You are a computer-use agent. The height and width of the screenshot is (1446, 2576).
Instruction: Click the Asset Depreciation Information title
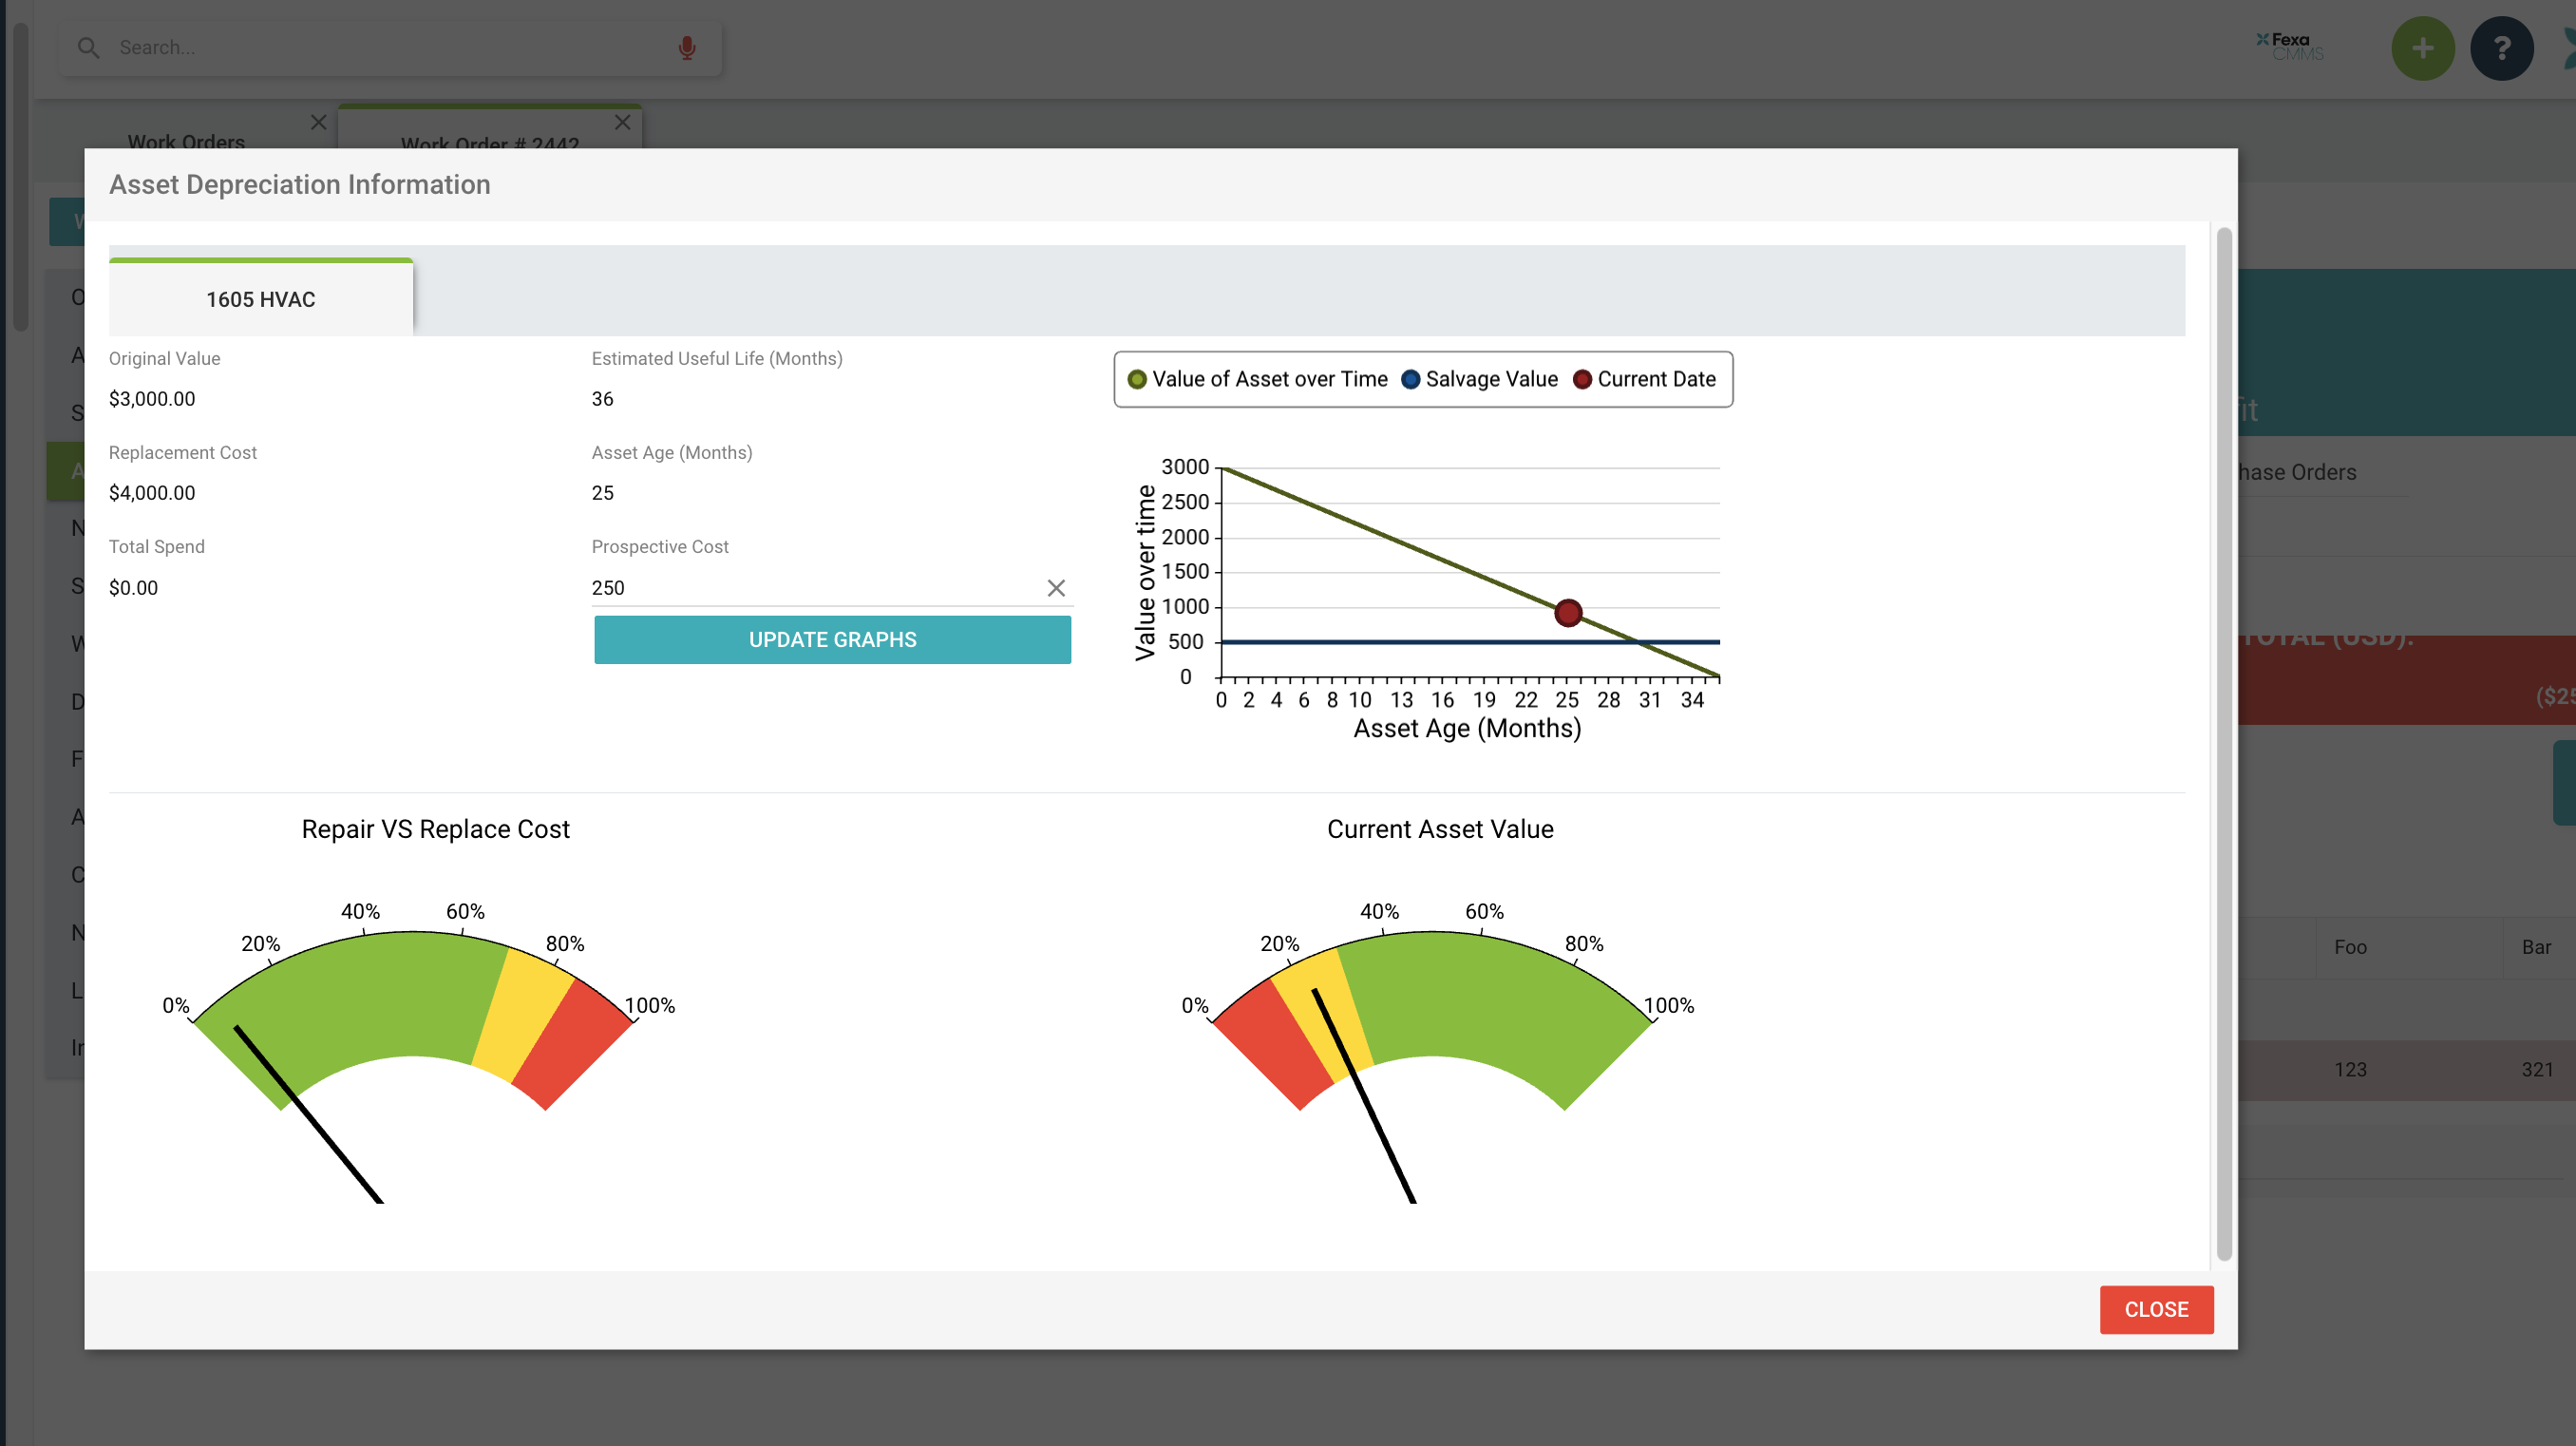click(x=299, y=184)
